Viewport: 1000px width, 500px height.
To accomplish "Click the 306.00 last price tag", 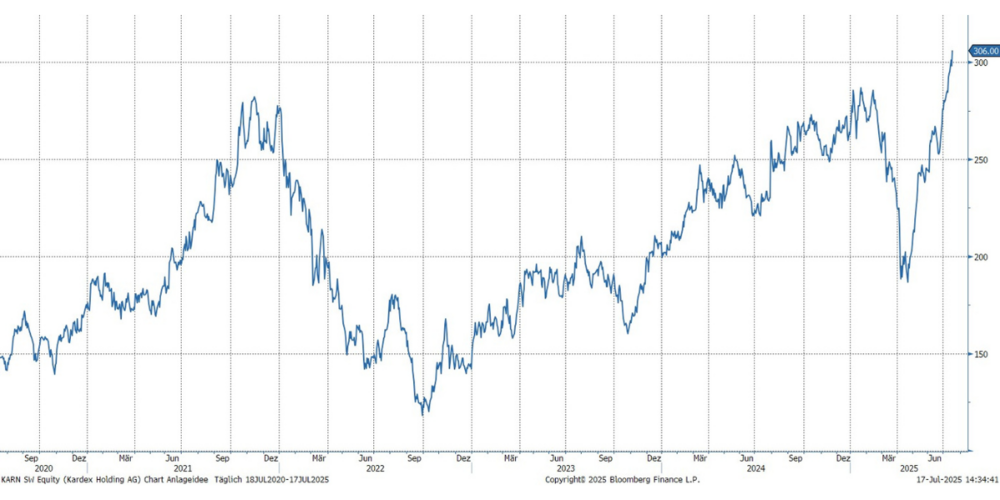I will (x=985, y=50).
